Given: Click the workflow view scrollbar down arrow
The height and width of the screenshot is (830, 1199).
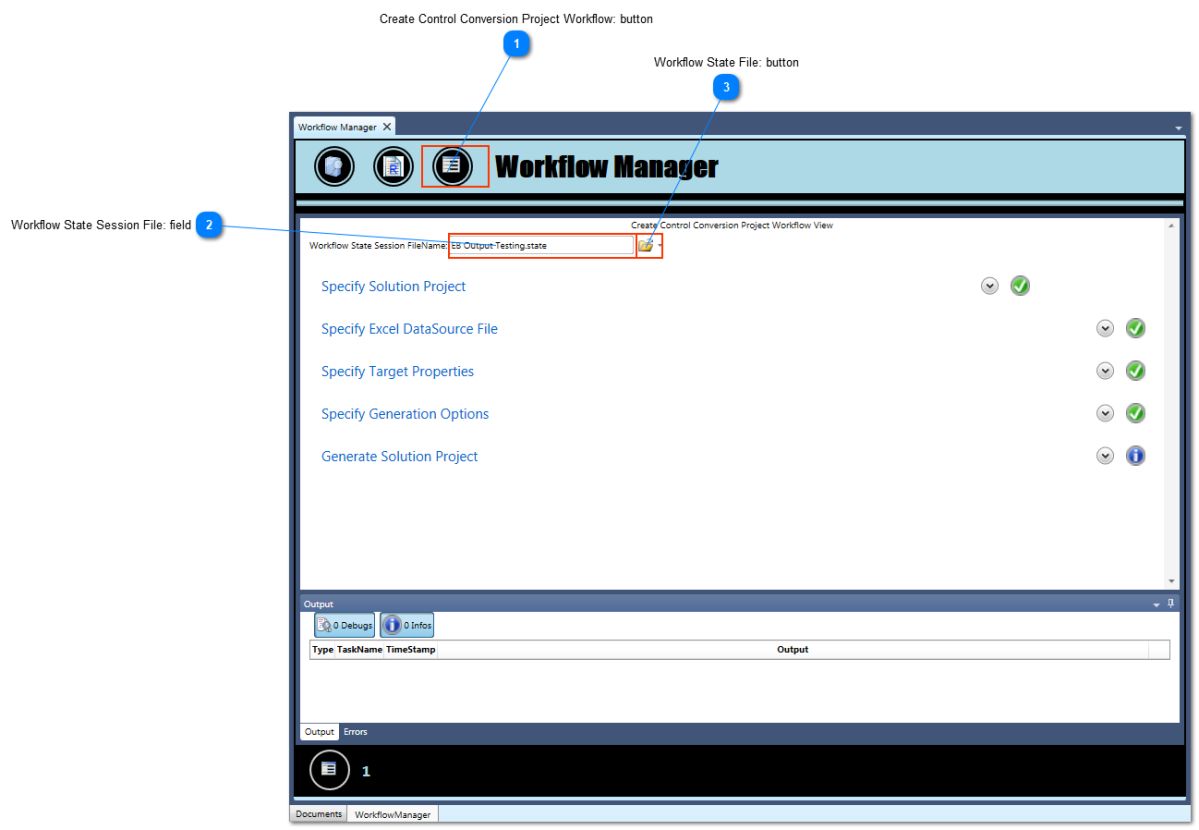Looking at the screenshot, I should (x=1171, y=581).
